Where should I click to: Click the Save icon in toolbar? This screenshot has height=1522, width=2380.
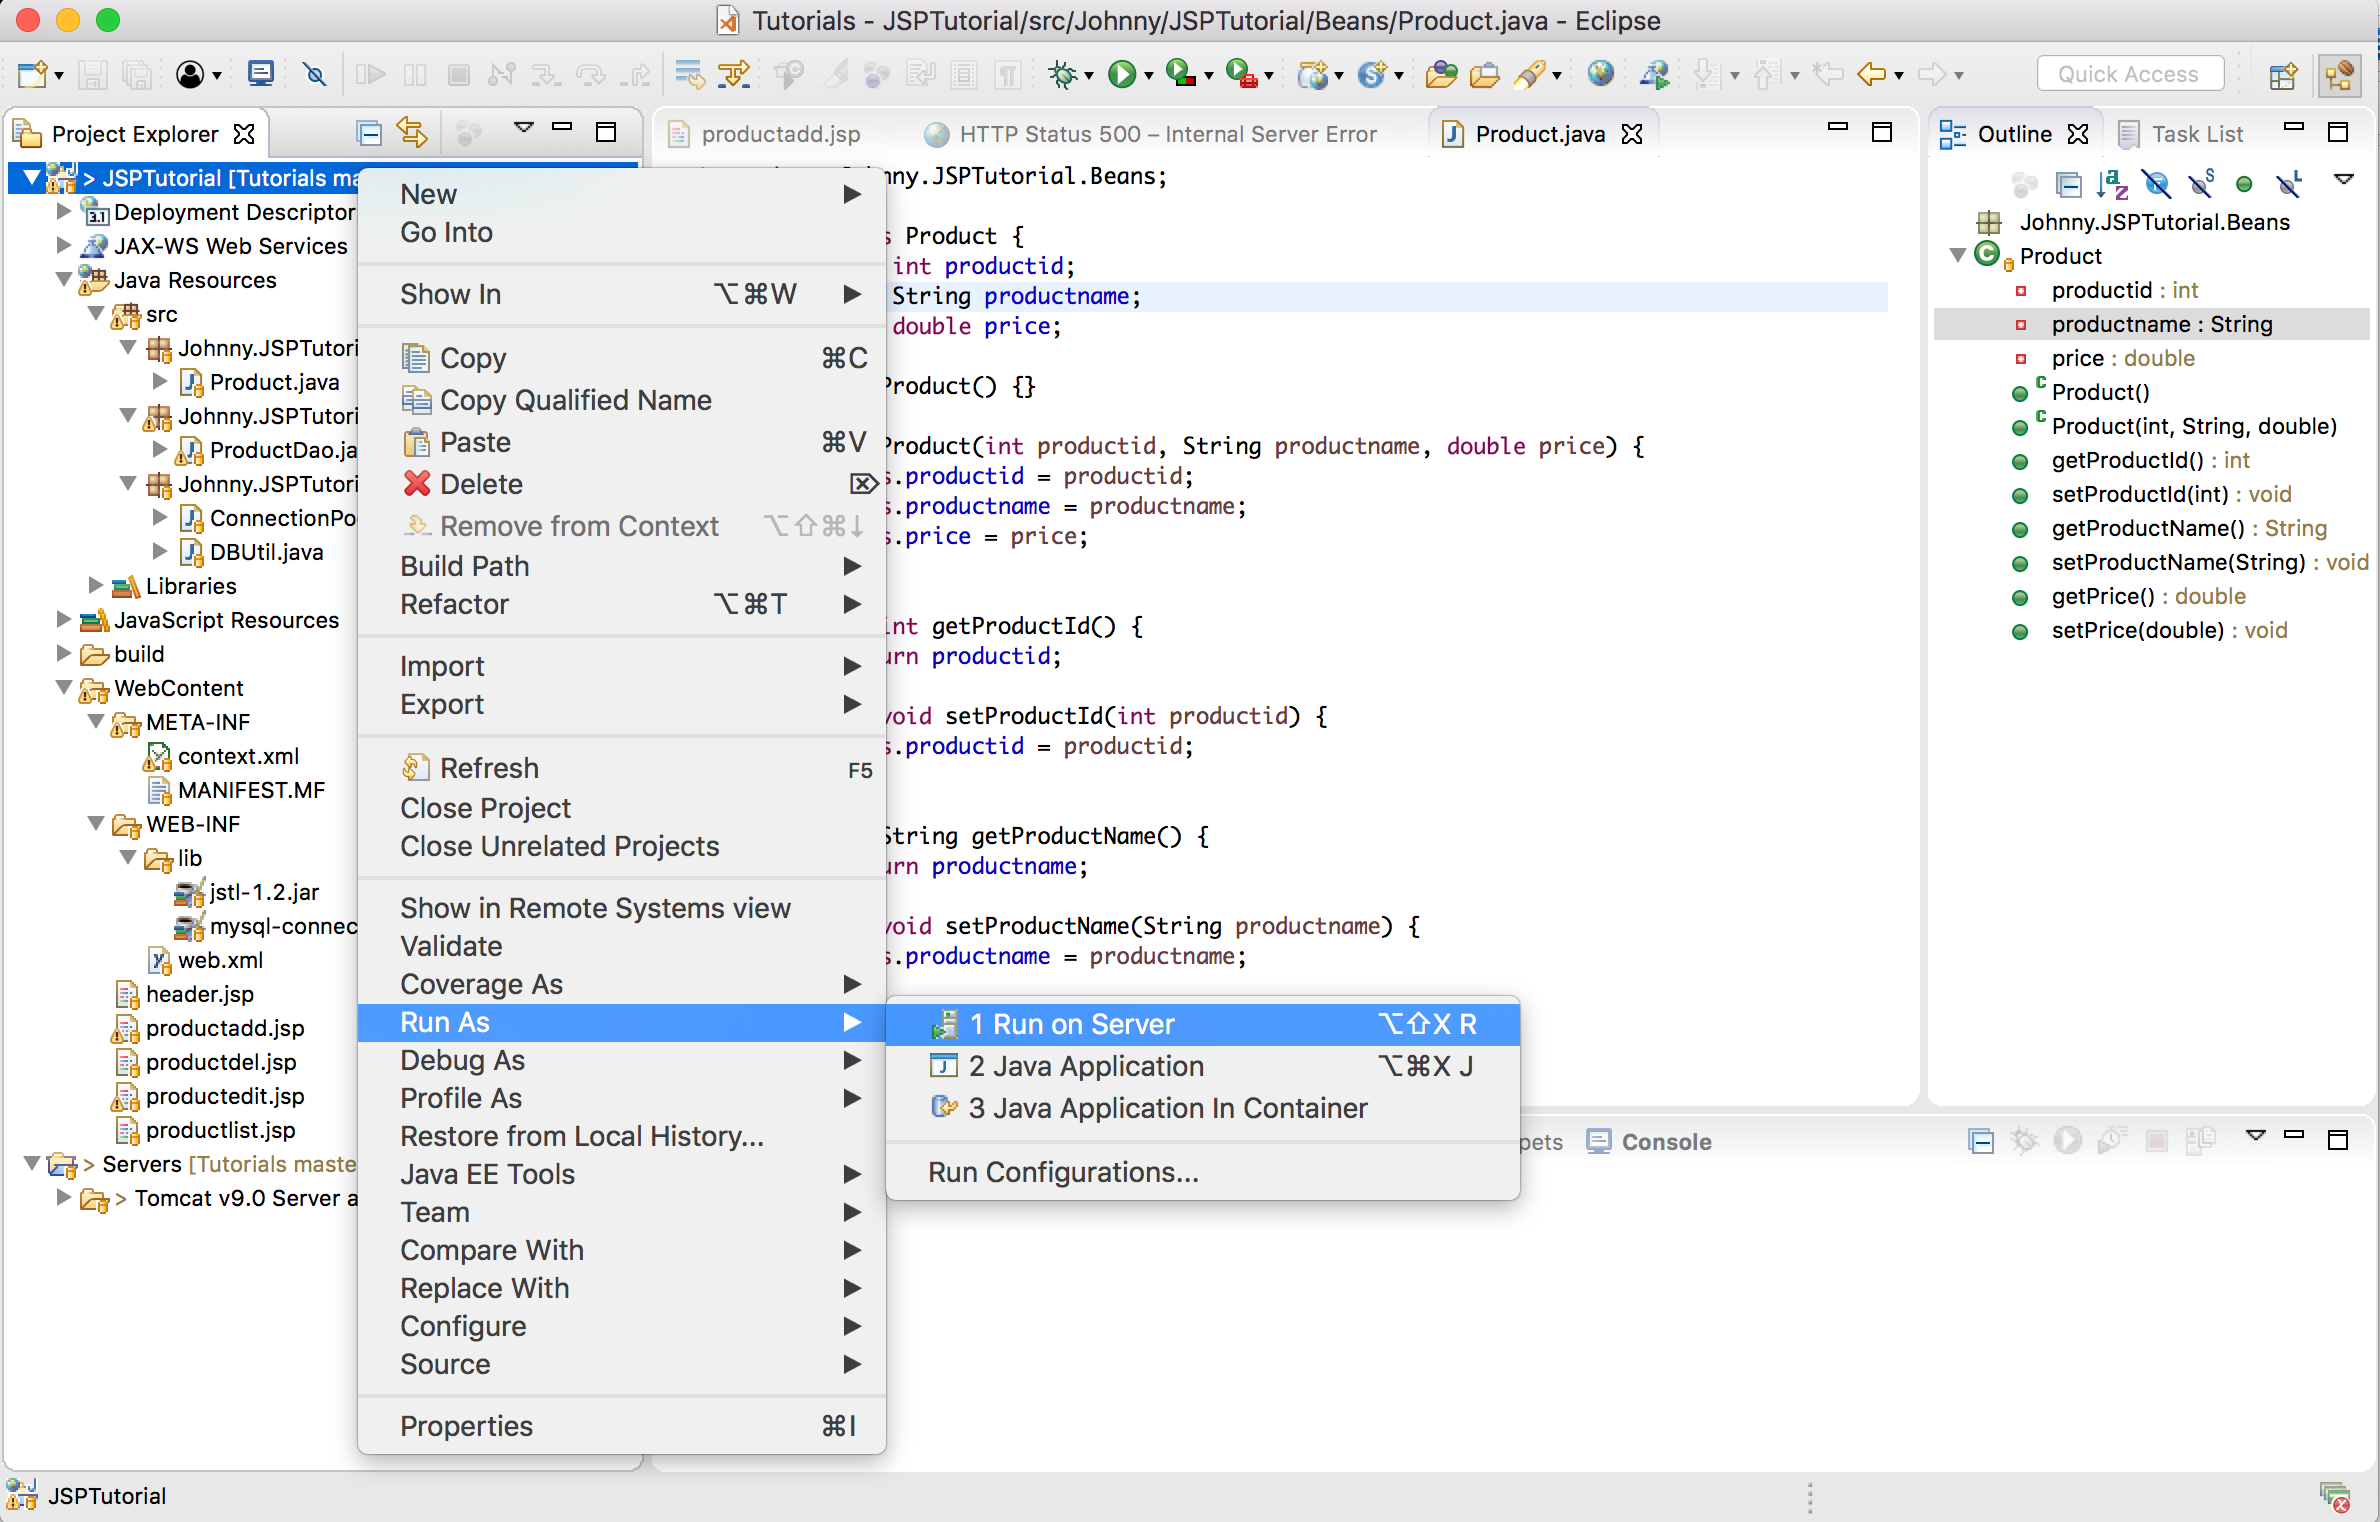click(x=93, y=75)
